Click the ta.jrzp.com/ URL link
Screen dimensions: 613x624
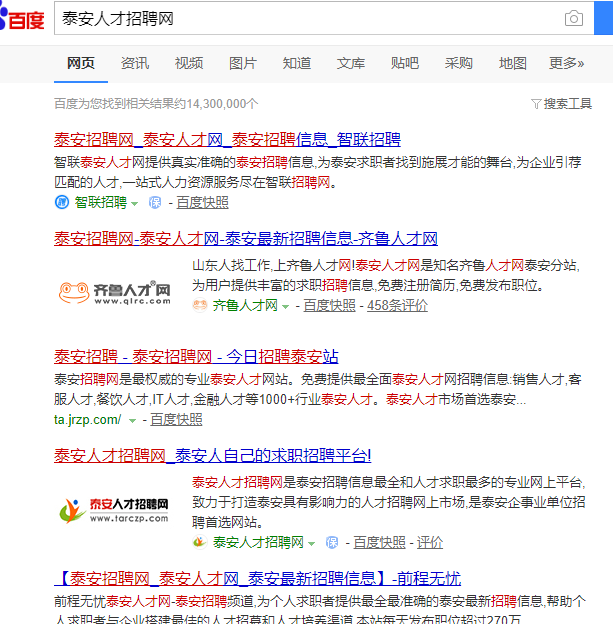pyautogui.click(x=88, y=419)
